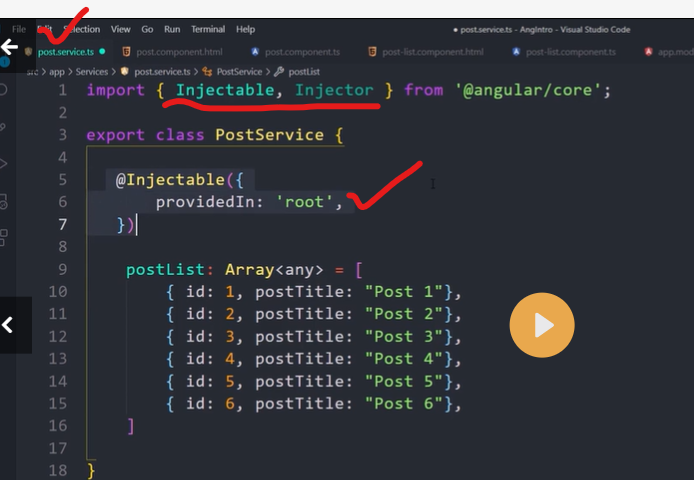Click the orange play button overlay

542,325
